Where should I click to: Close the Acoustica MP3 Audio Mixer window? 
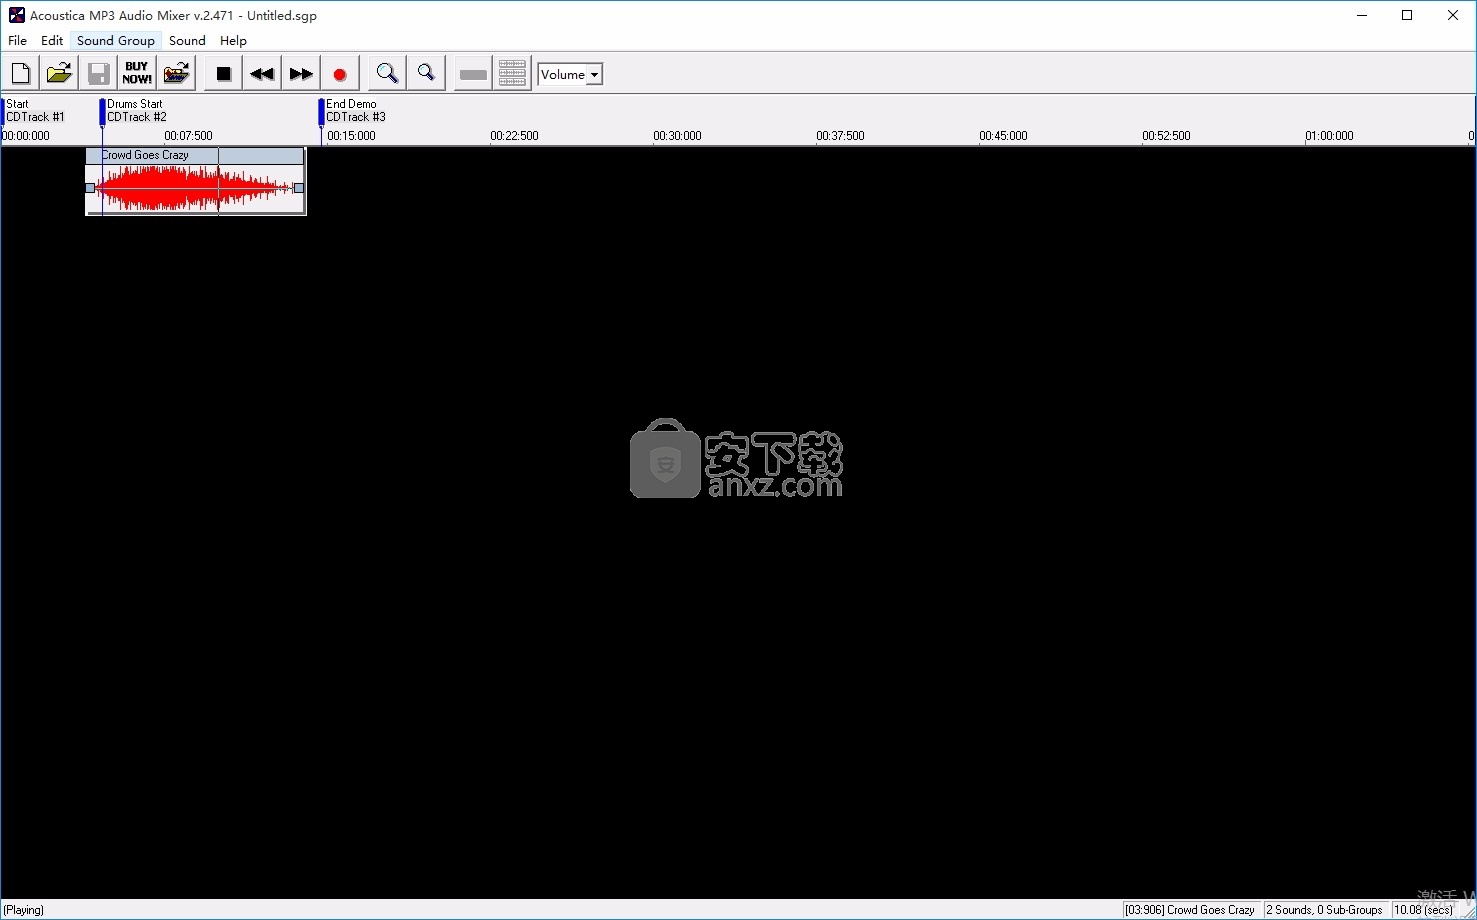click(x=1453, y=15)
